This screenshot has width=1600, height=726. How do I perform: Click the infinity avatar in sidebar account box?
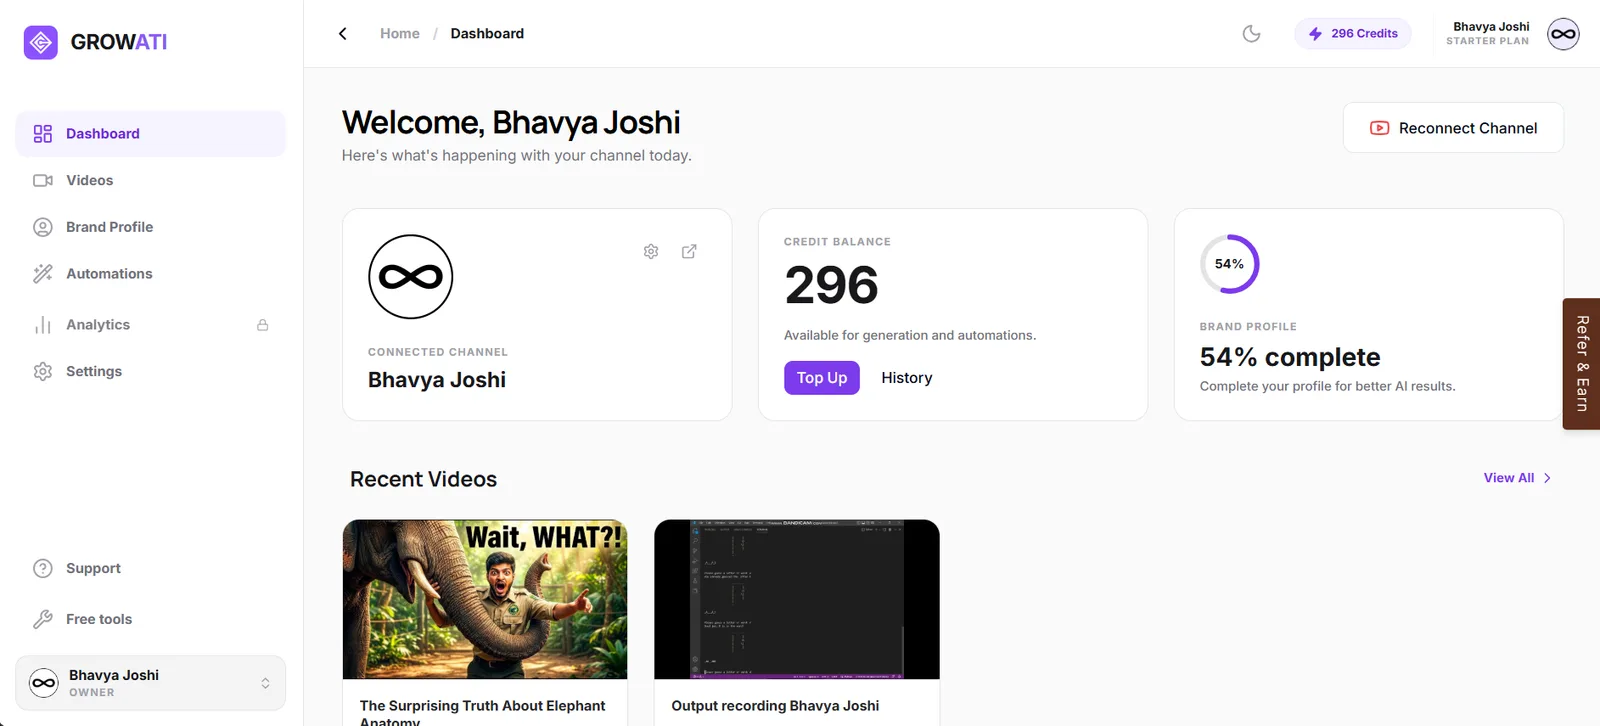(x=44, y=683)
